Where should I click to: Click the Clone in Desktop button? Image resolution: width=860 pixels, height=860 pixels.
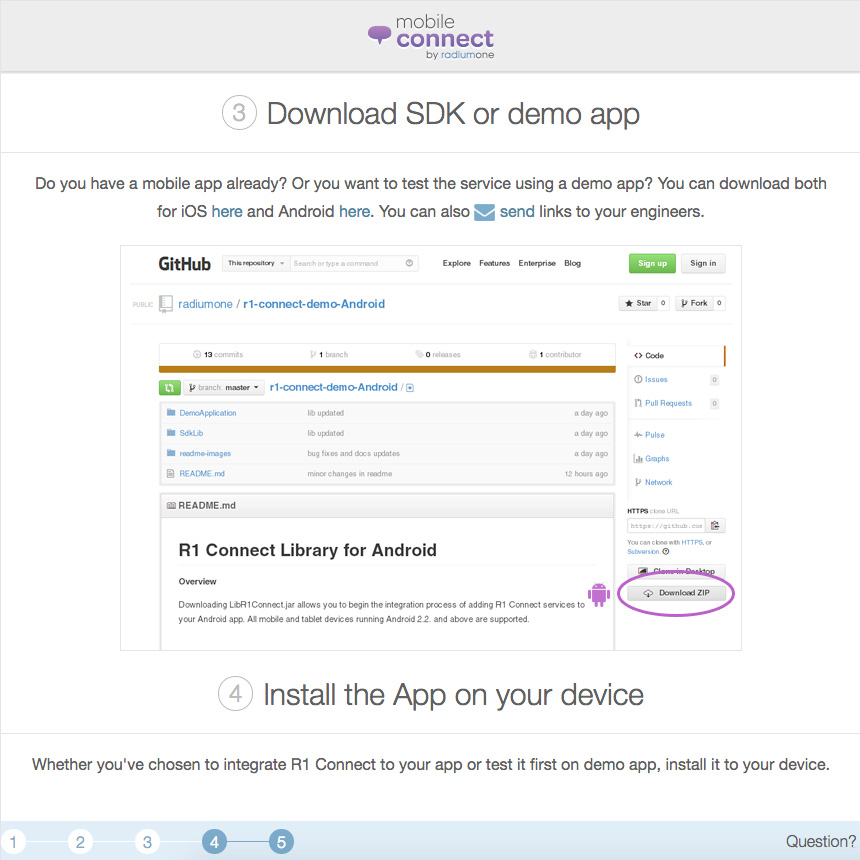[676, 571]
